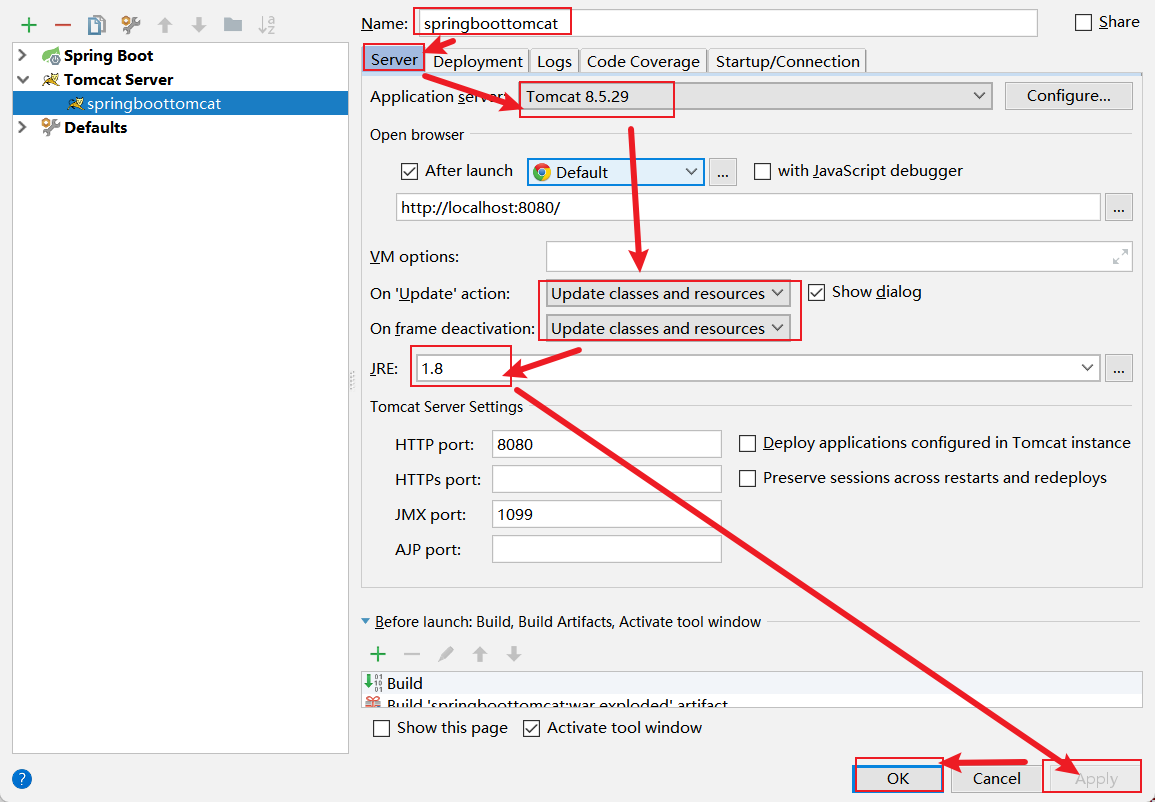
Task: Remove the selected configuration with red minus
Action: pyautogui.click(x=63, y=25)
